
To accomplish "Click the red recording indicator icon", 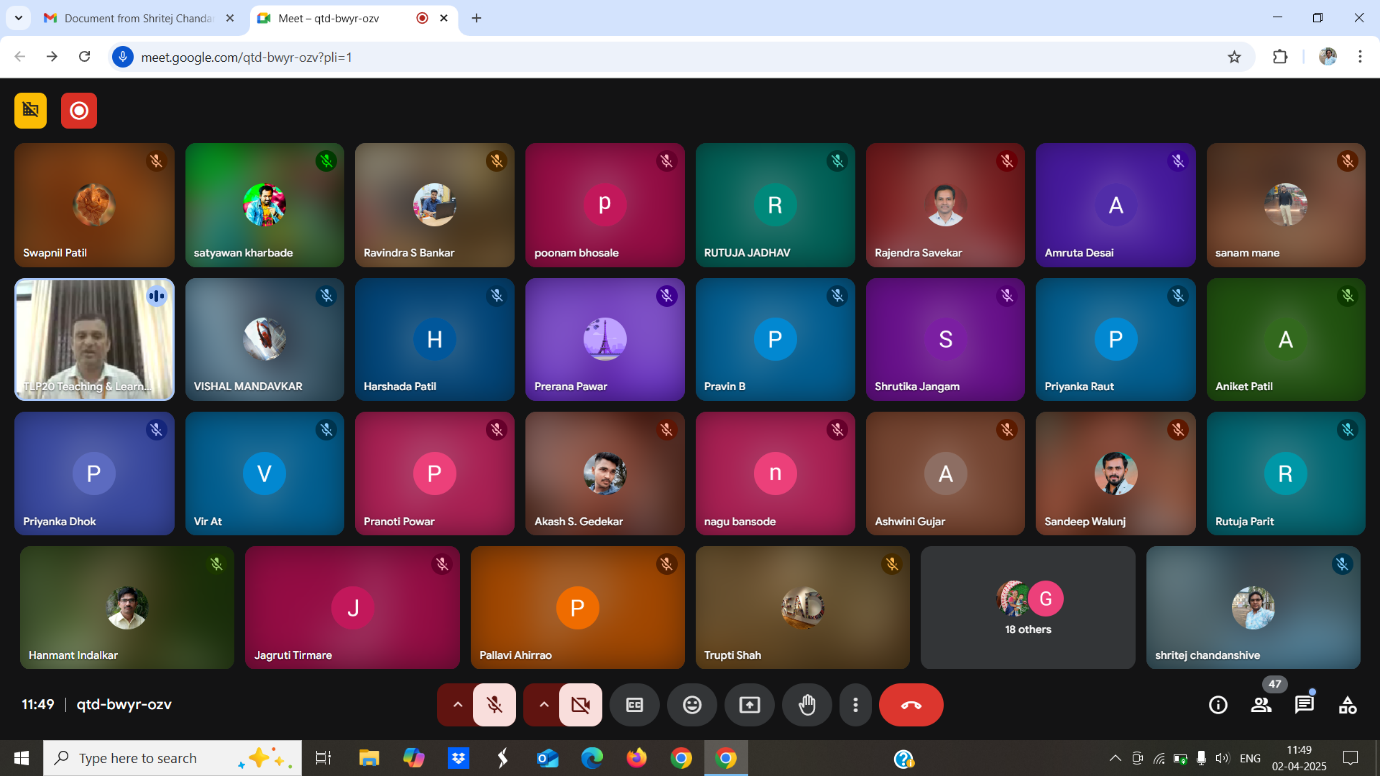I will [79, 110].
